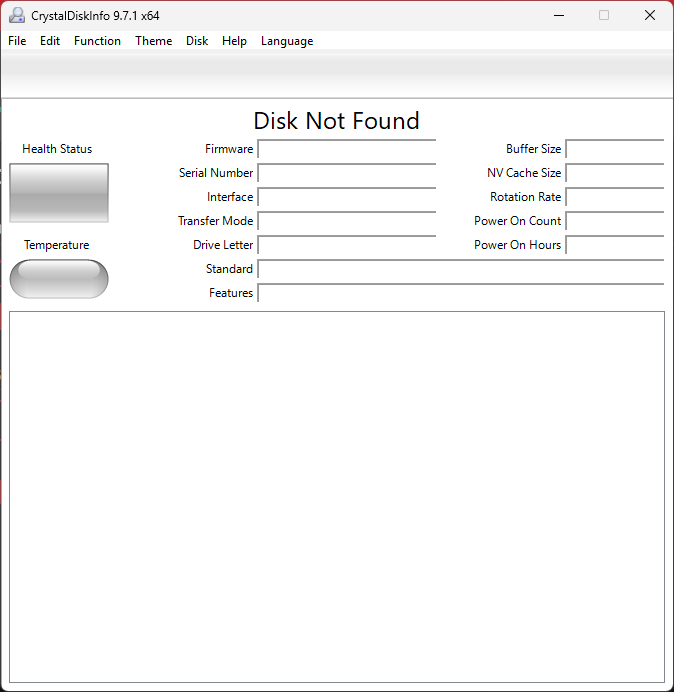Click the Temperature indicator pill

coord(59,279)
